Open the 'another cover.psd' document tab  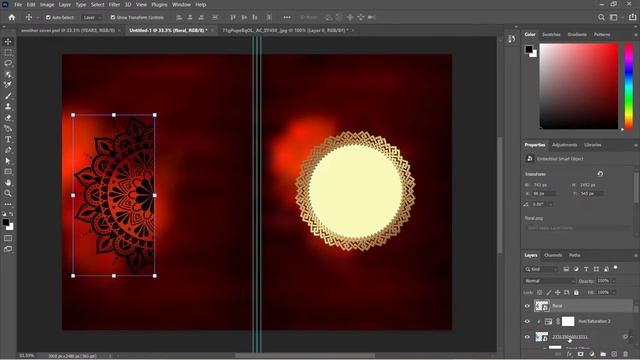[x=68, y=30]
